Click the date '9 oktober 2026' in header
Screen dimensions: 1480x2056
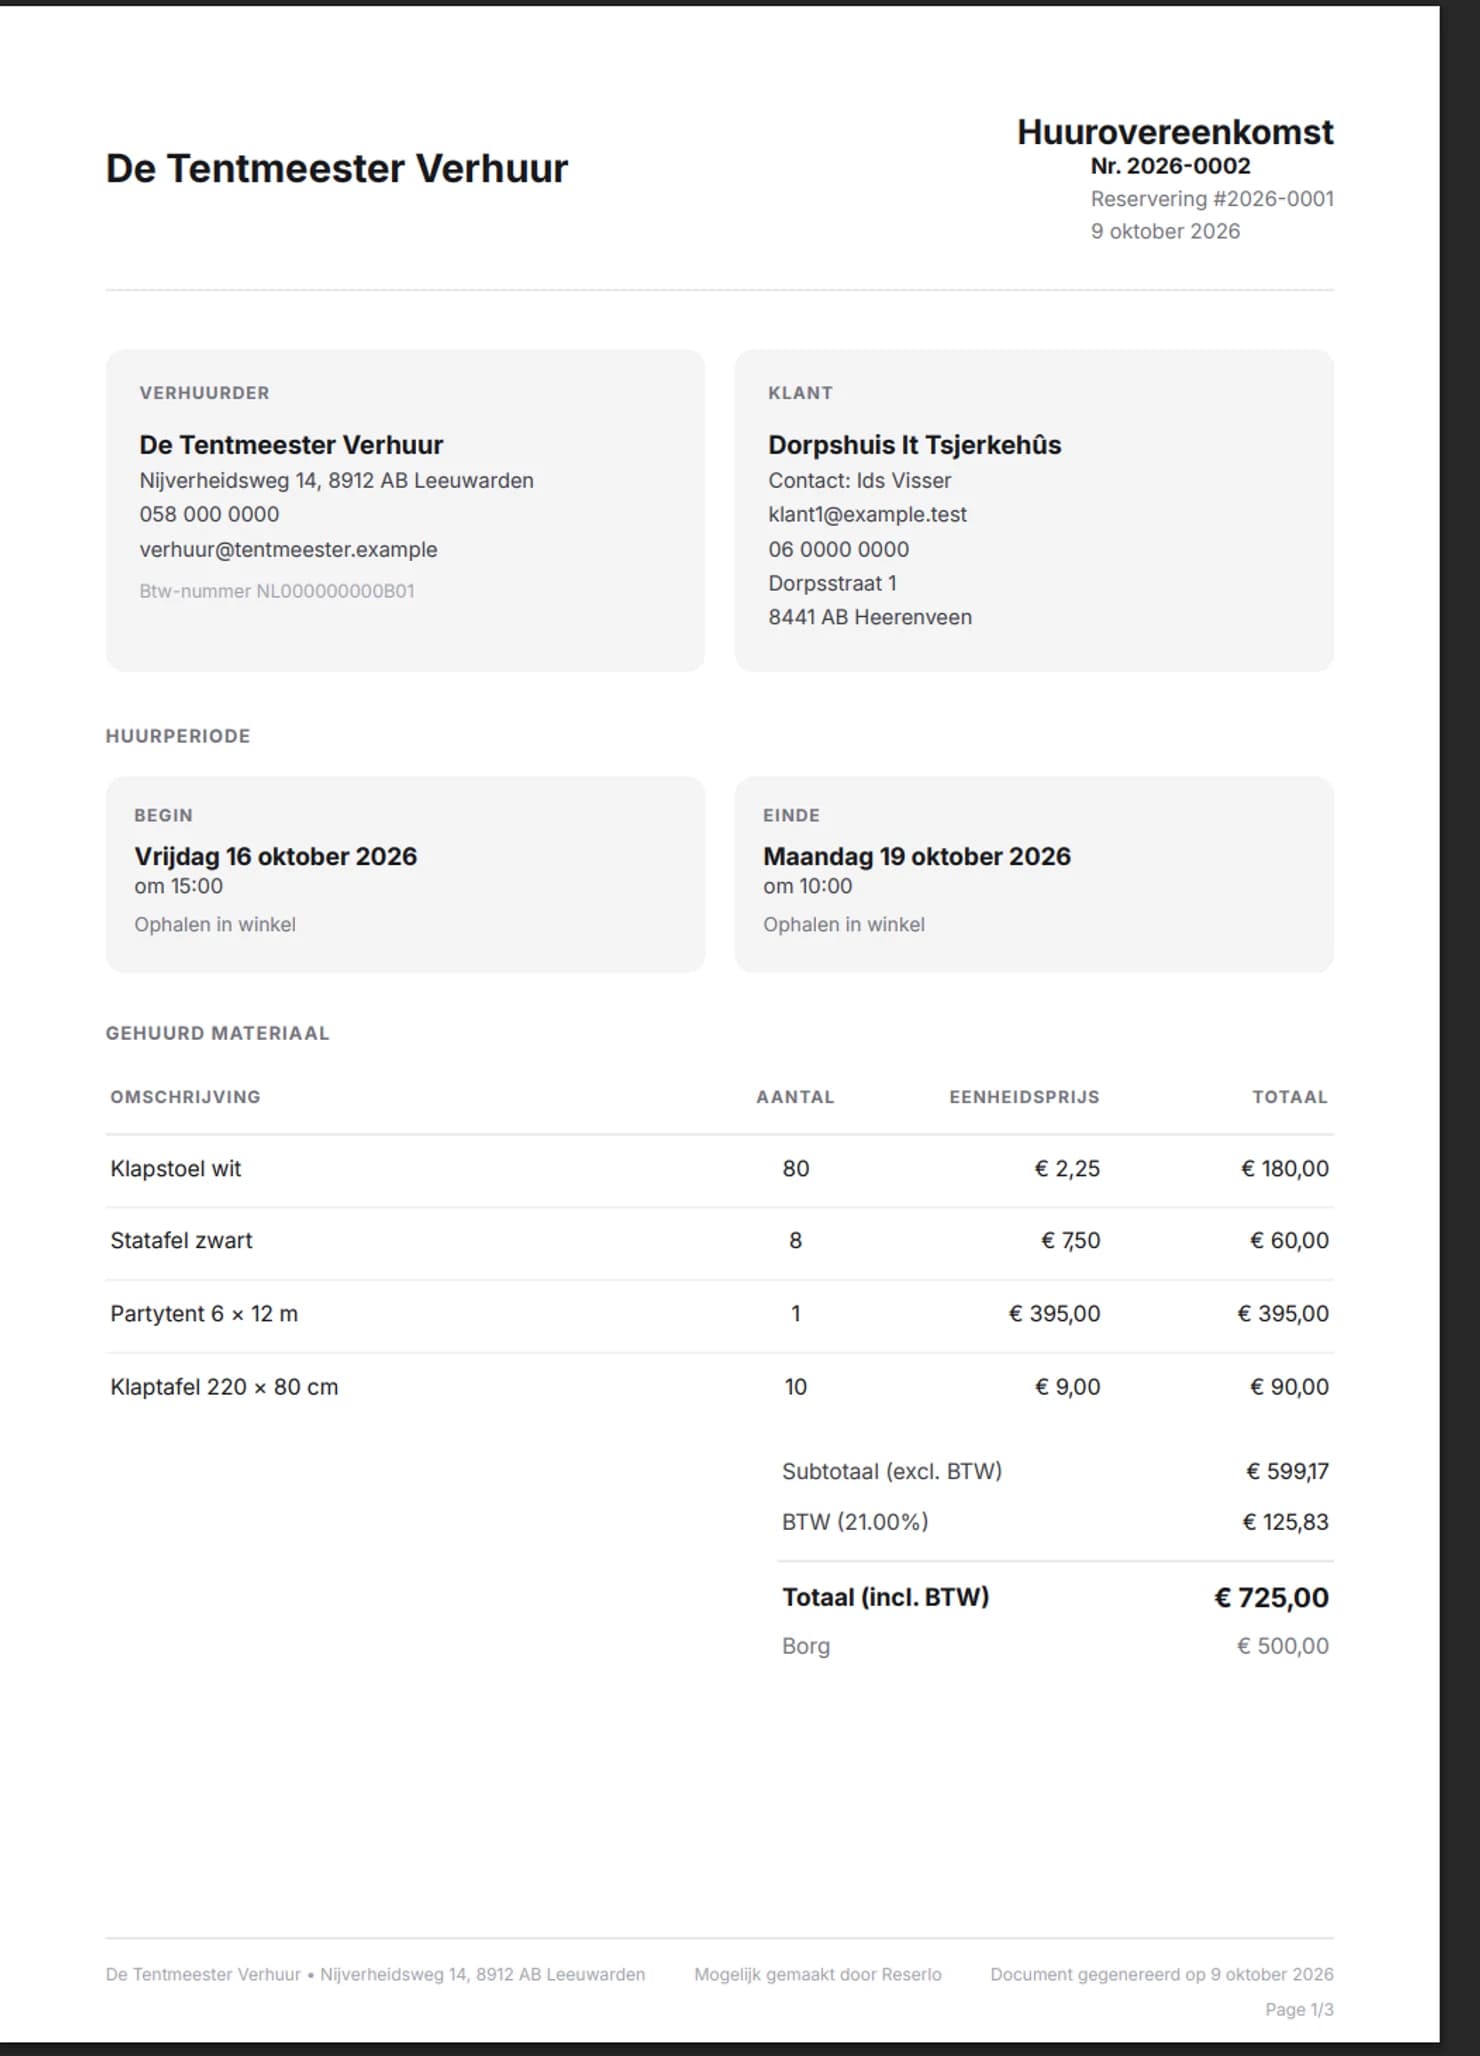click(x=1165, y=231)
